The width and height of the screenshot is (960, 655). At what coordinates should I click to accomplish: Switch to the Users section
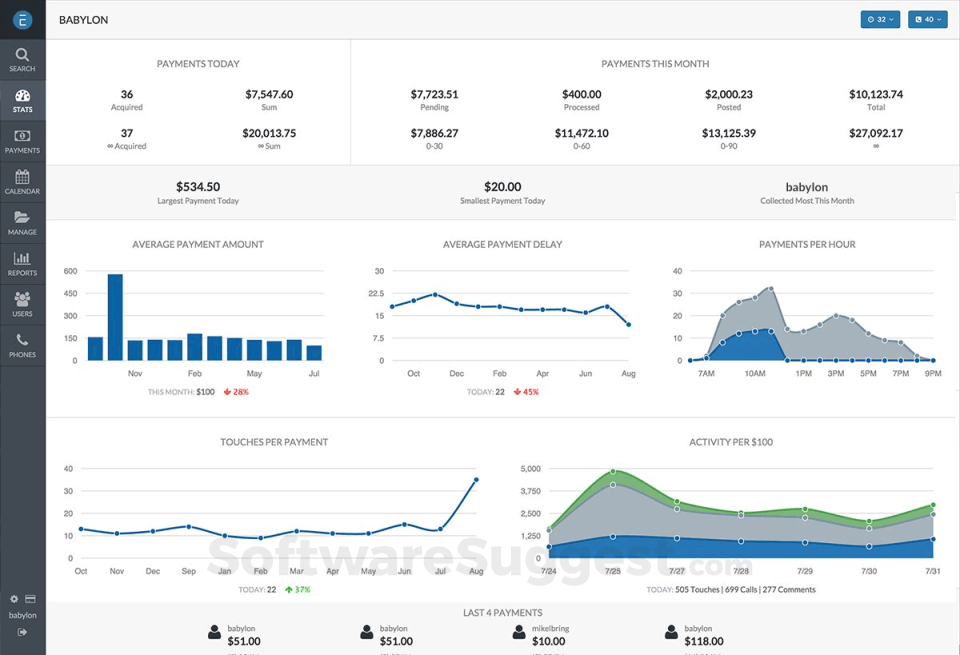point(22,305)
